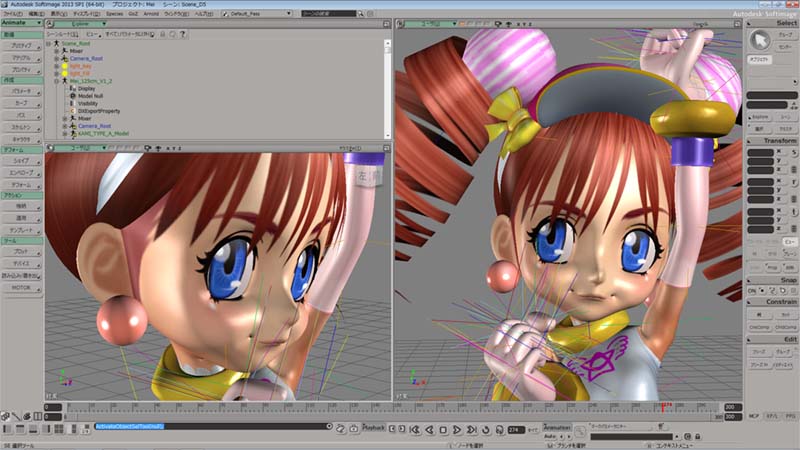Click the stop playback button
The image size is (800, 450).
point(443,430)
